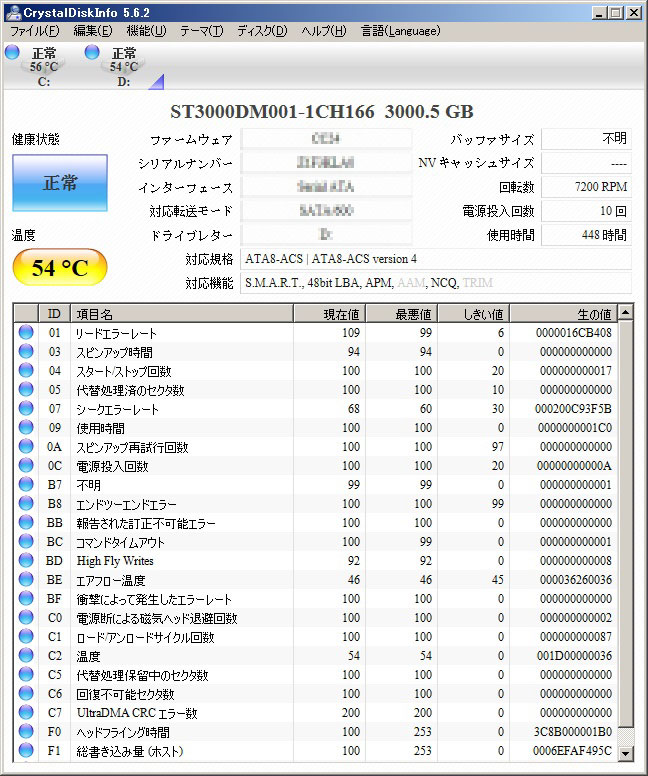
Task: Click the status icon for リードエラーレート
Action: [x=26, y=332]
